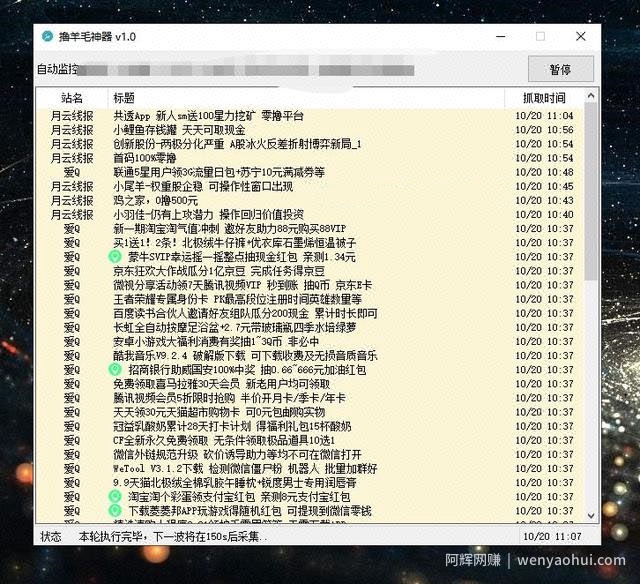This screenshot has width=640, height=584.
Task: Select row 联通5星用户领3G流量日包
Action: [310, 172]
